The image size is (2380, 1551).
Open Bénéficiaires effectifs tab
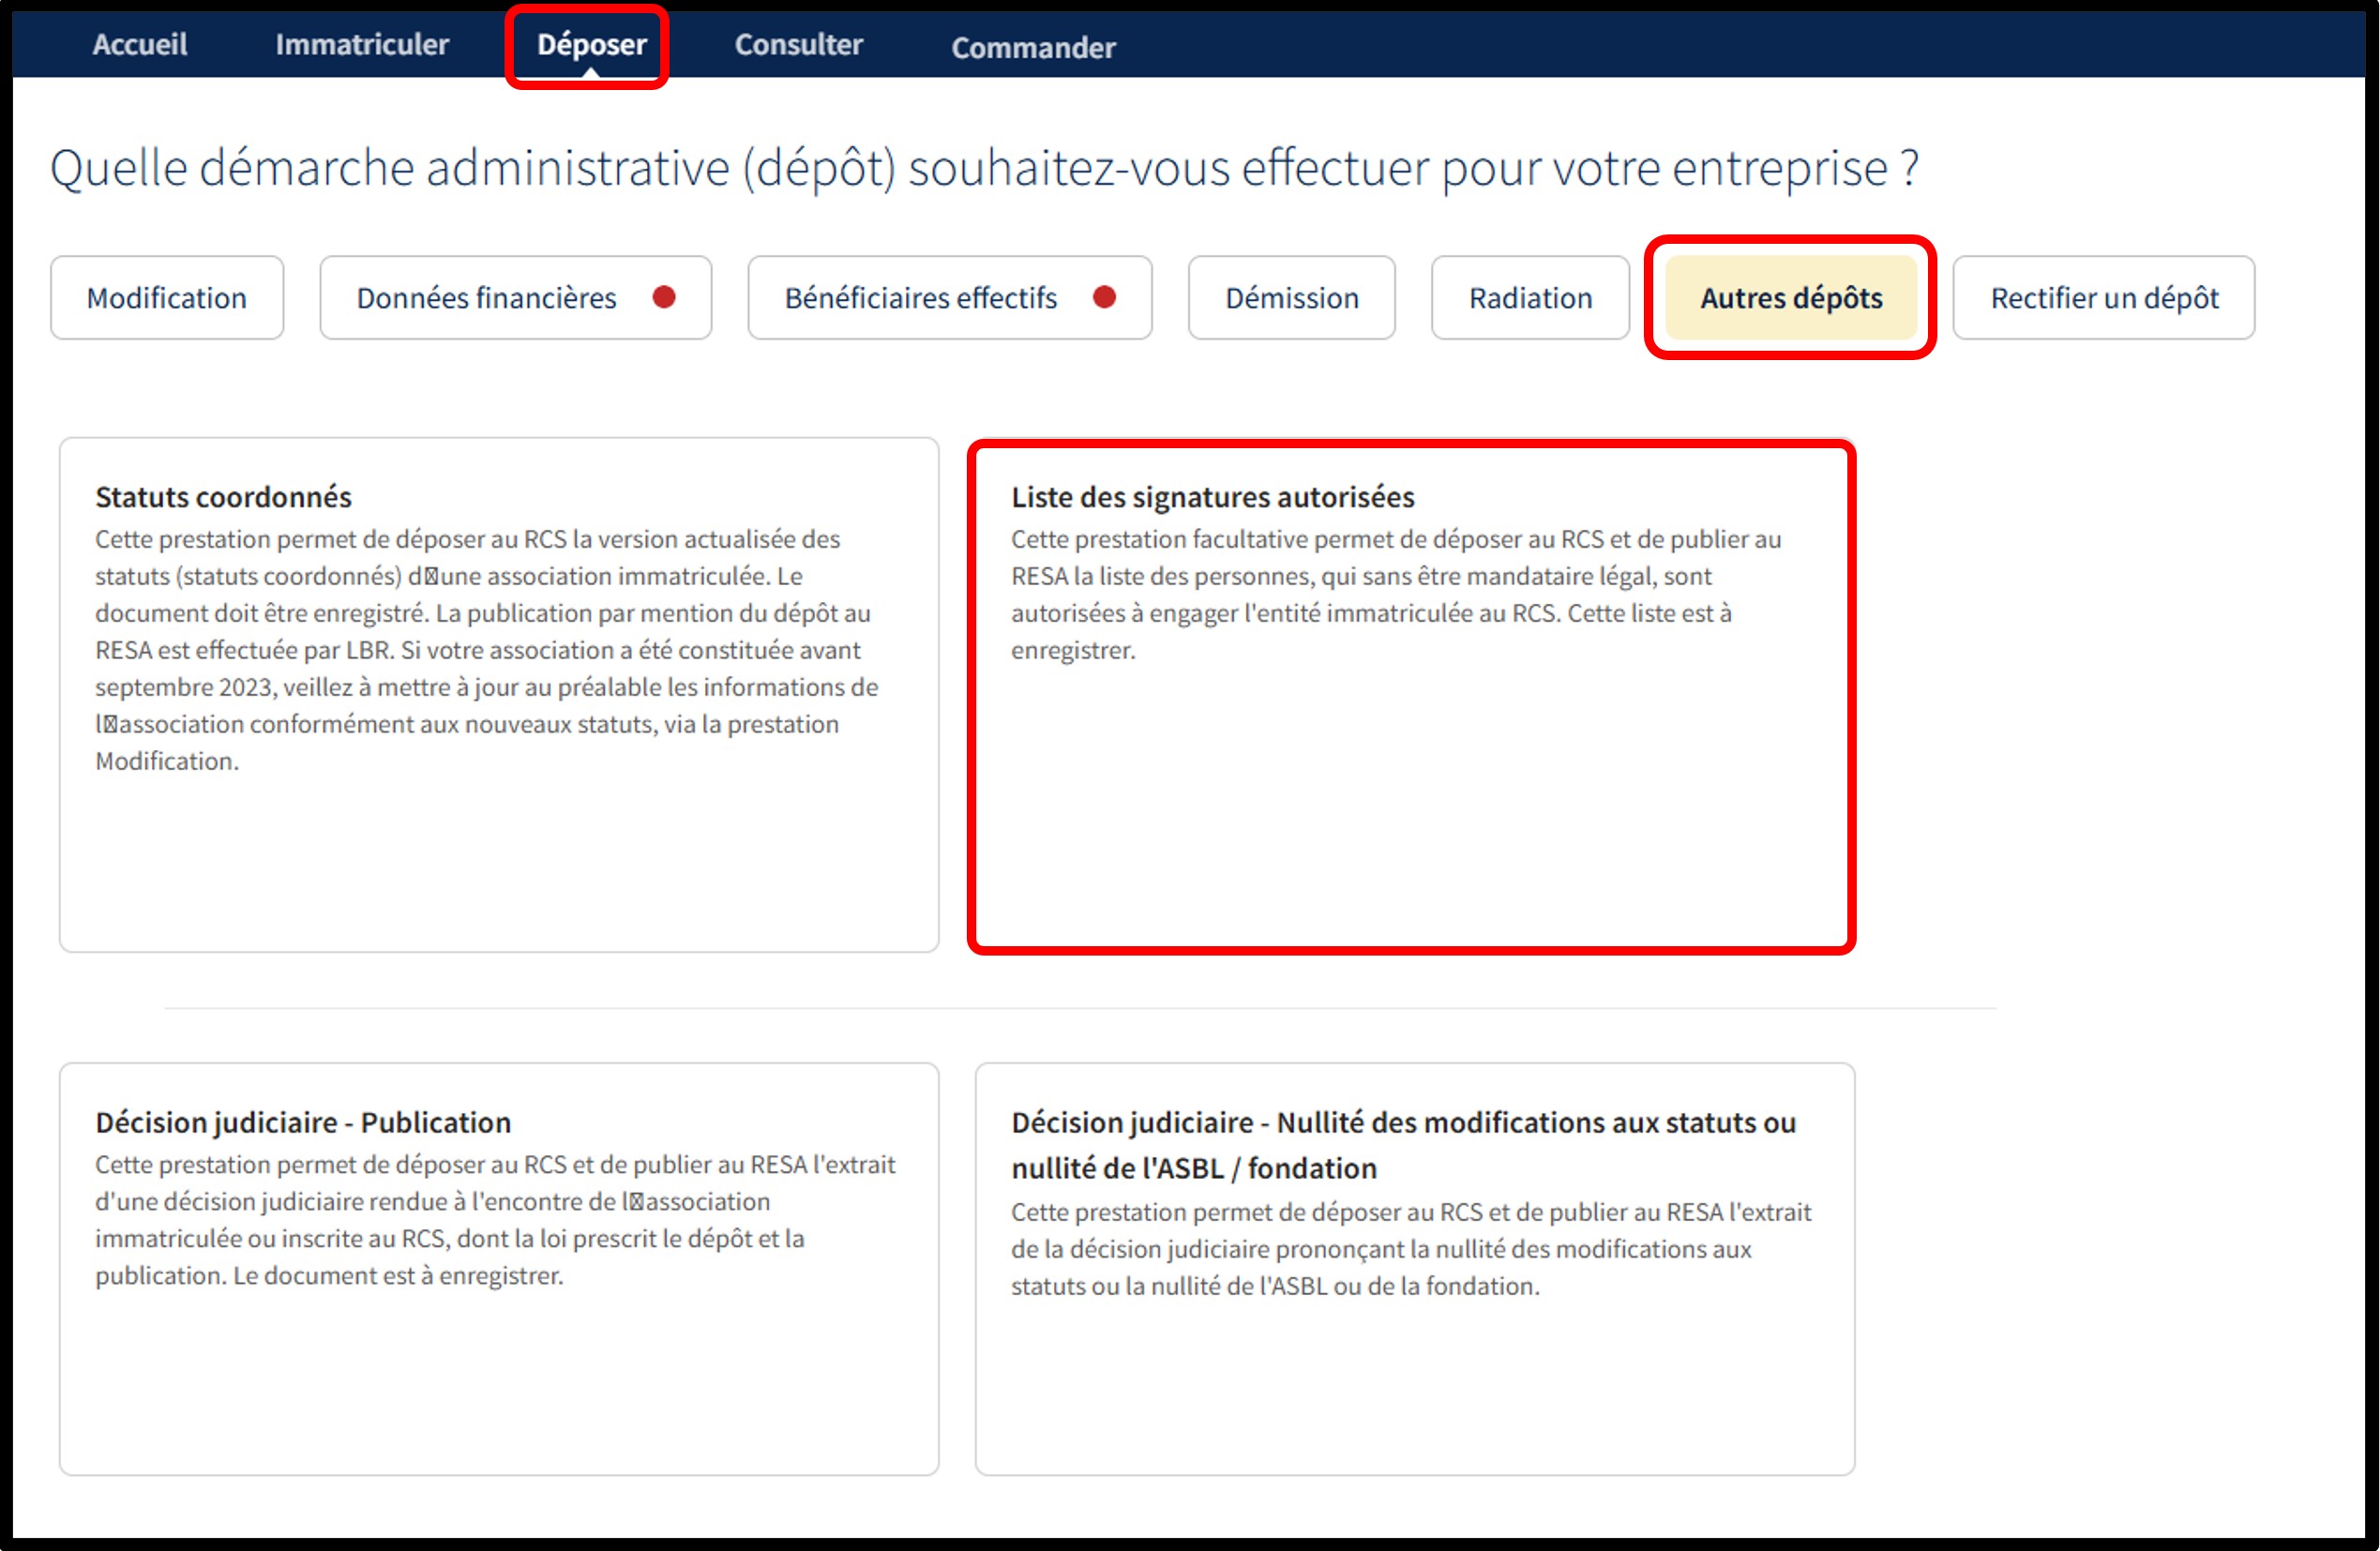(x=920, y=298)
